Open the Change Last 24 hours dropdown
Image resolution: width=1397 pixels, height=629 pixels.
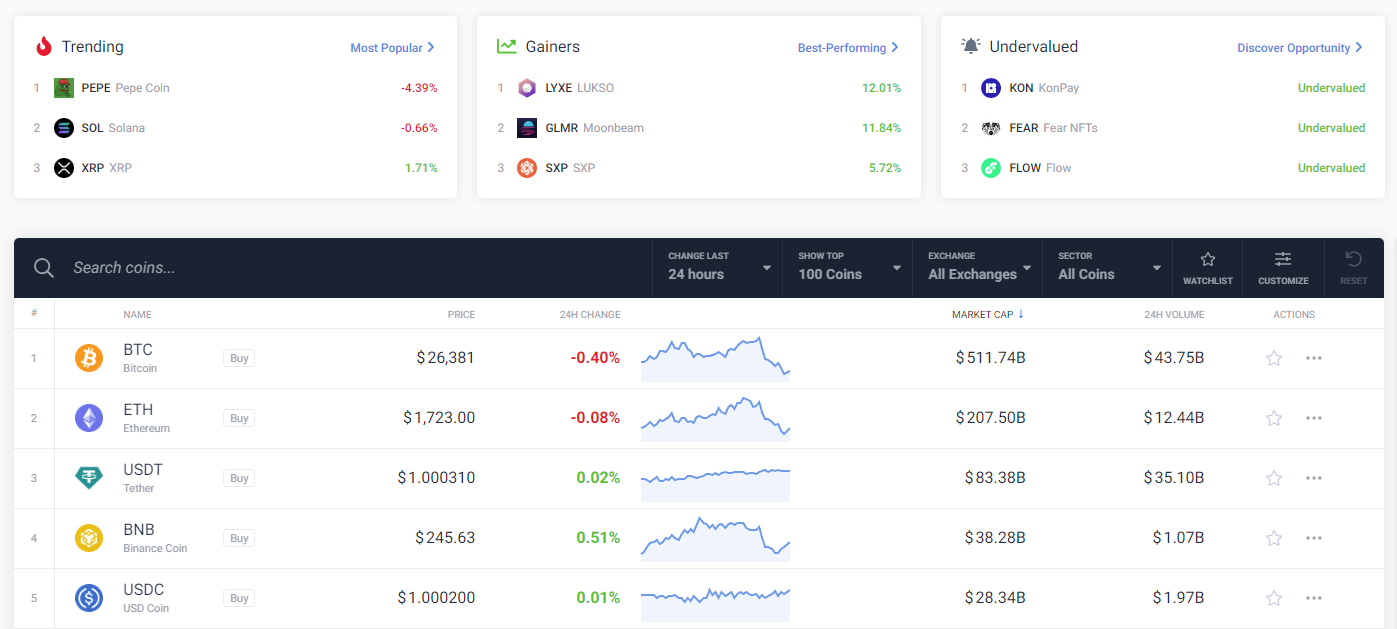click(x=717, y=268)
